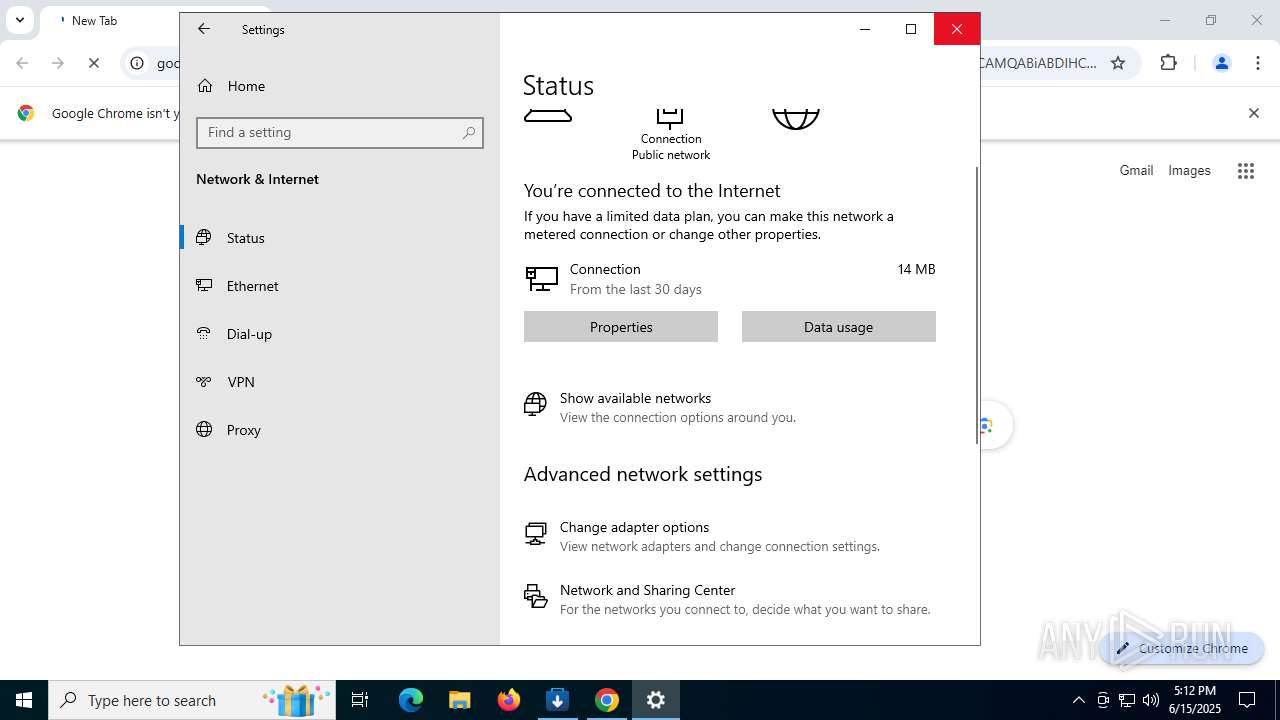Switch to Chrome in taskbar

(x=607, y=700)
